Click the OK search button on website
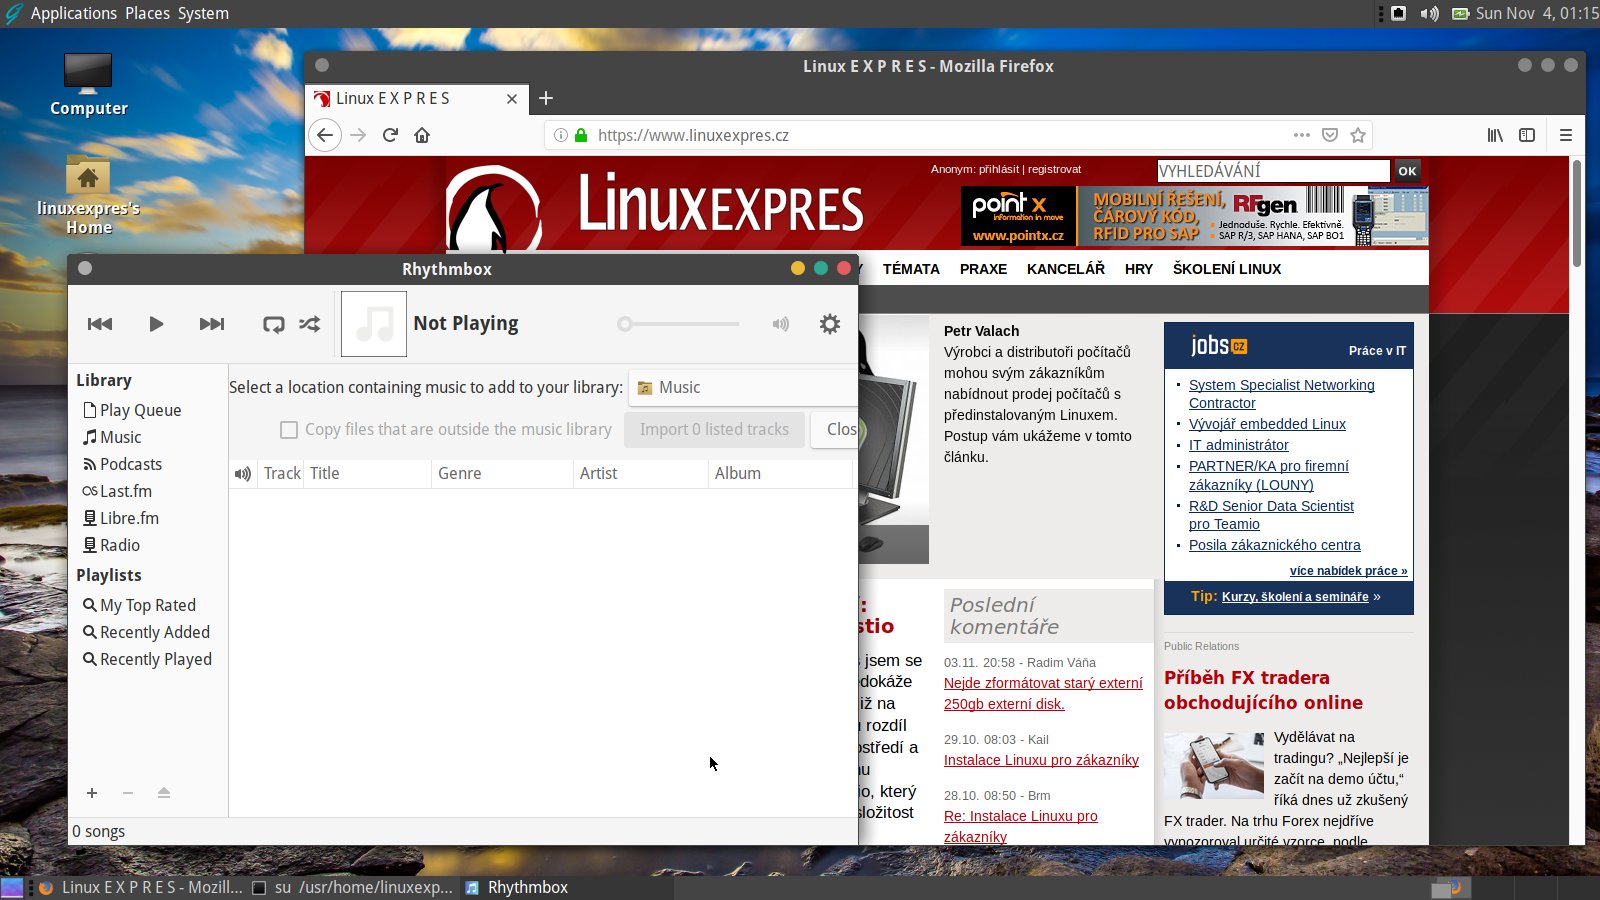The height and width of the screenshot is (900, 1600). (x=1407, y=171)
